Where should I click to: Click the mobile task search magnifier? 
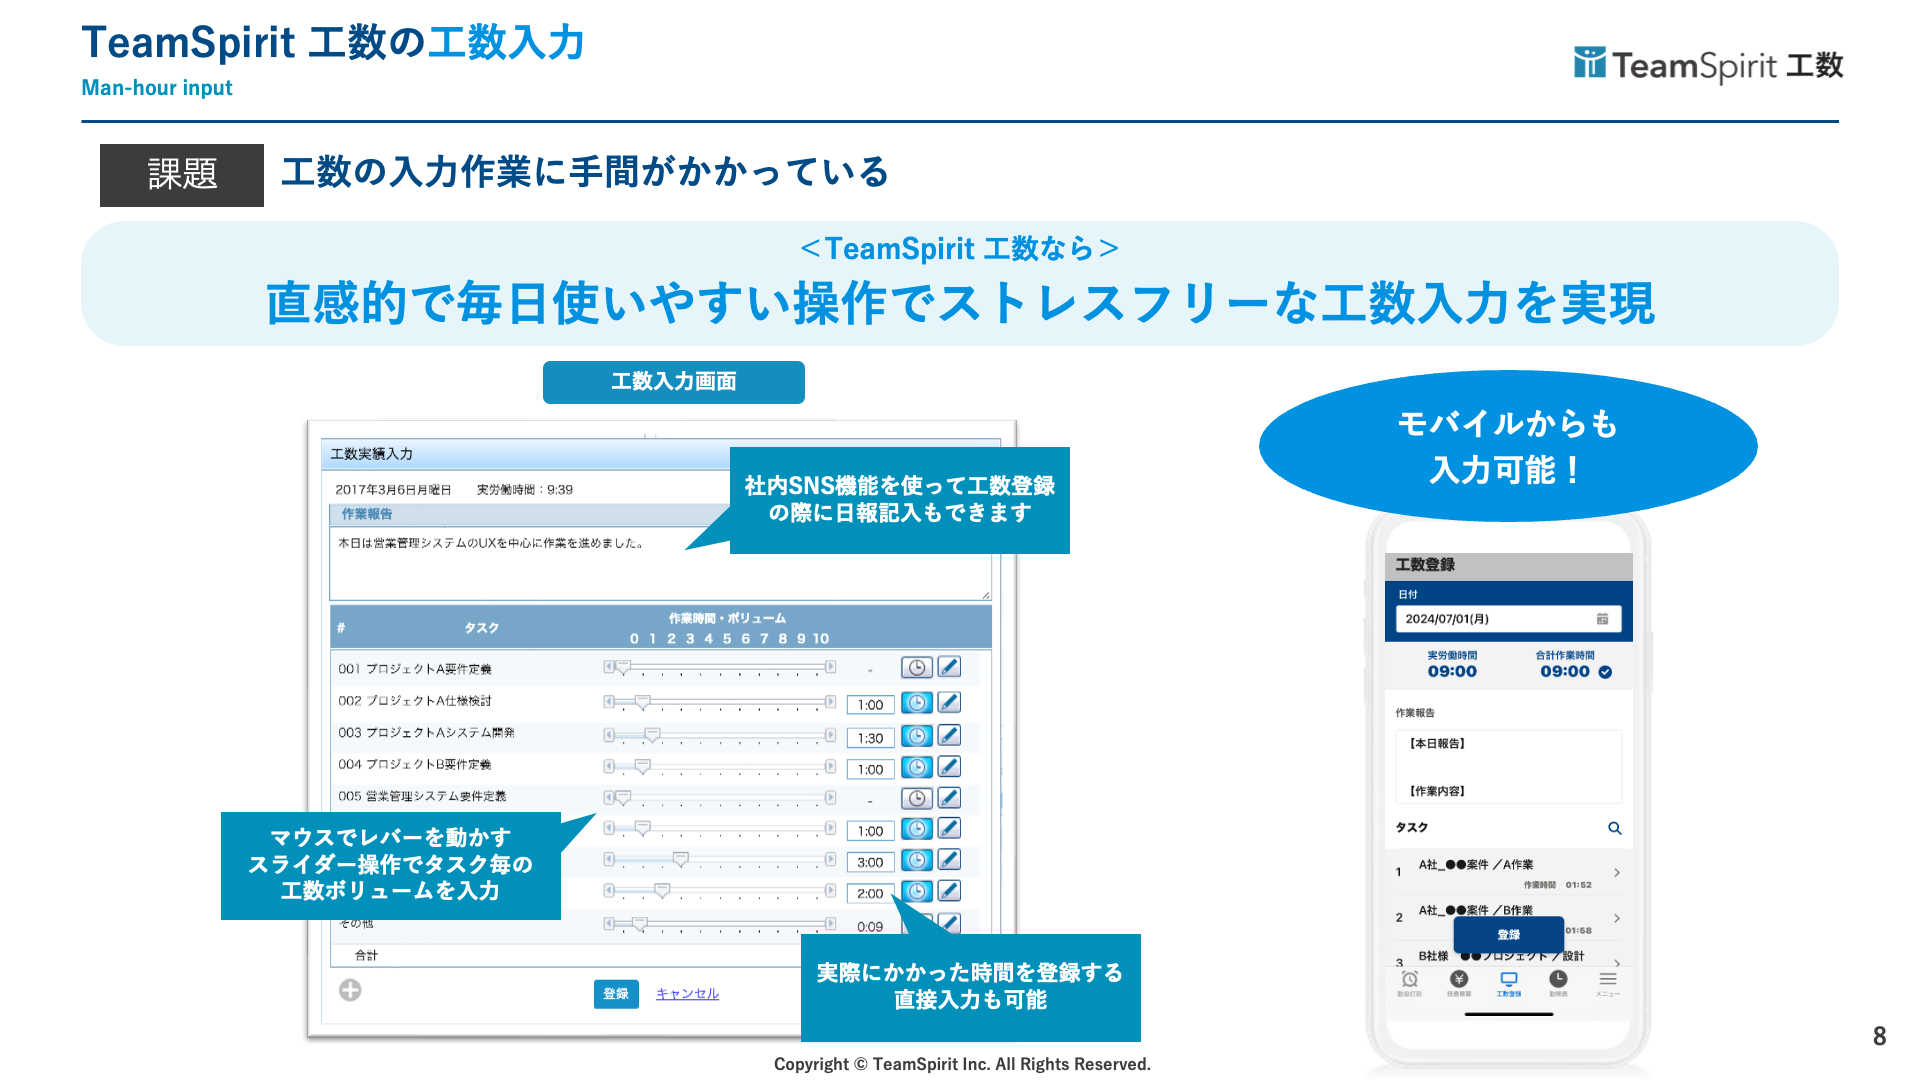click(x=1614, y=828)
